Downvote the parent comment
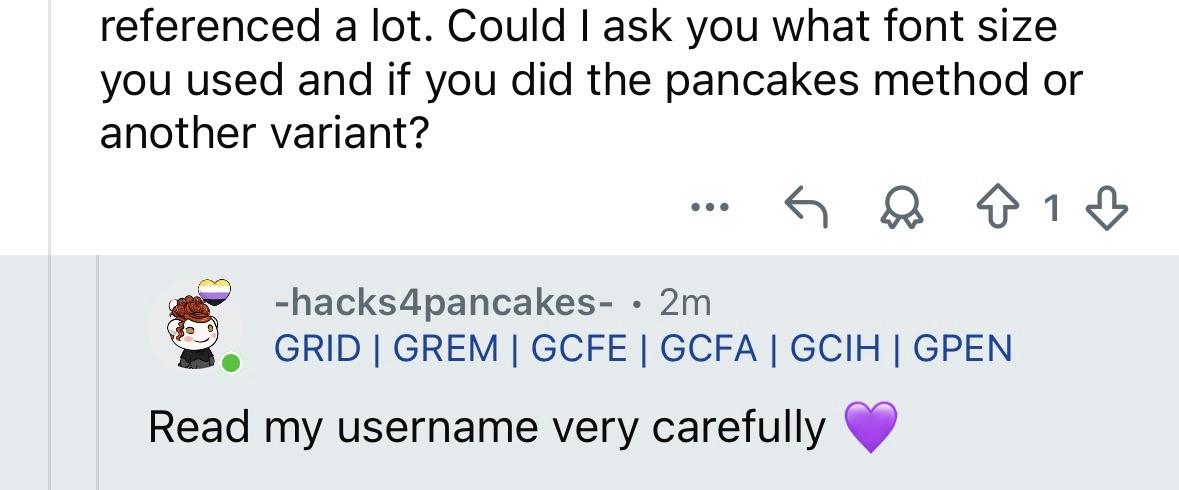This screenshot has width=1179, height=490. (x=1107, y=208)
